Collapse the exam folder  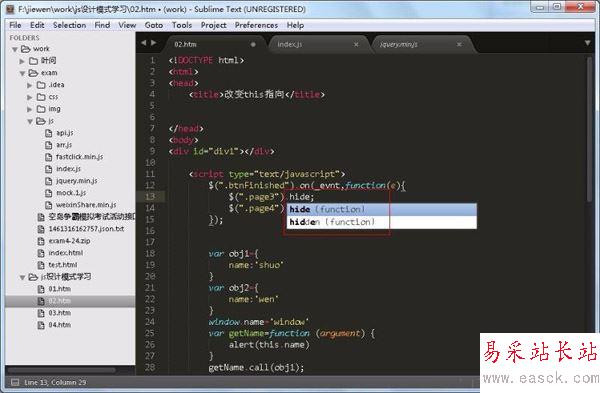22,73
